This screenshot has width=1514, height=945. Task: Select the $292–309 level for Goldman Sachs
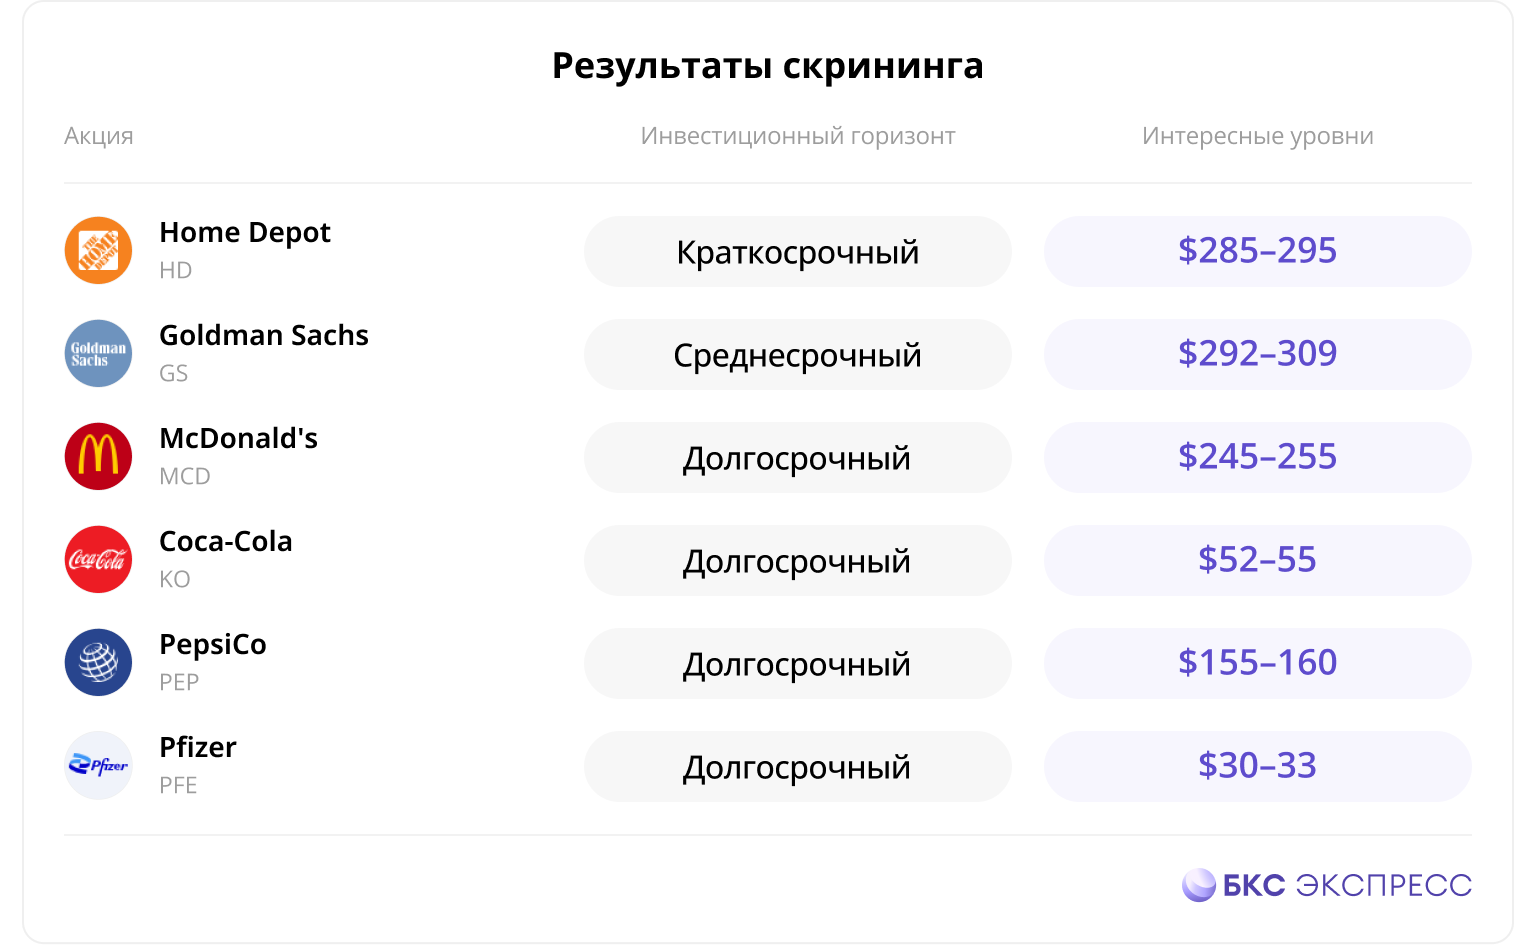[x=1257, y=354]
